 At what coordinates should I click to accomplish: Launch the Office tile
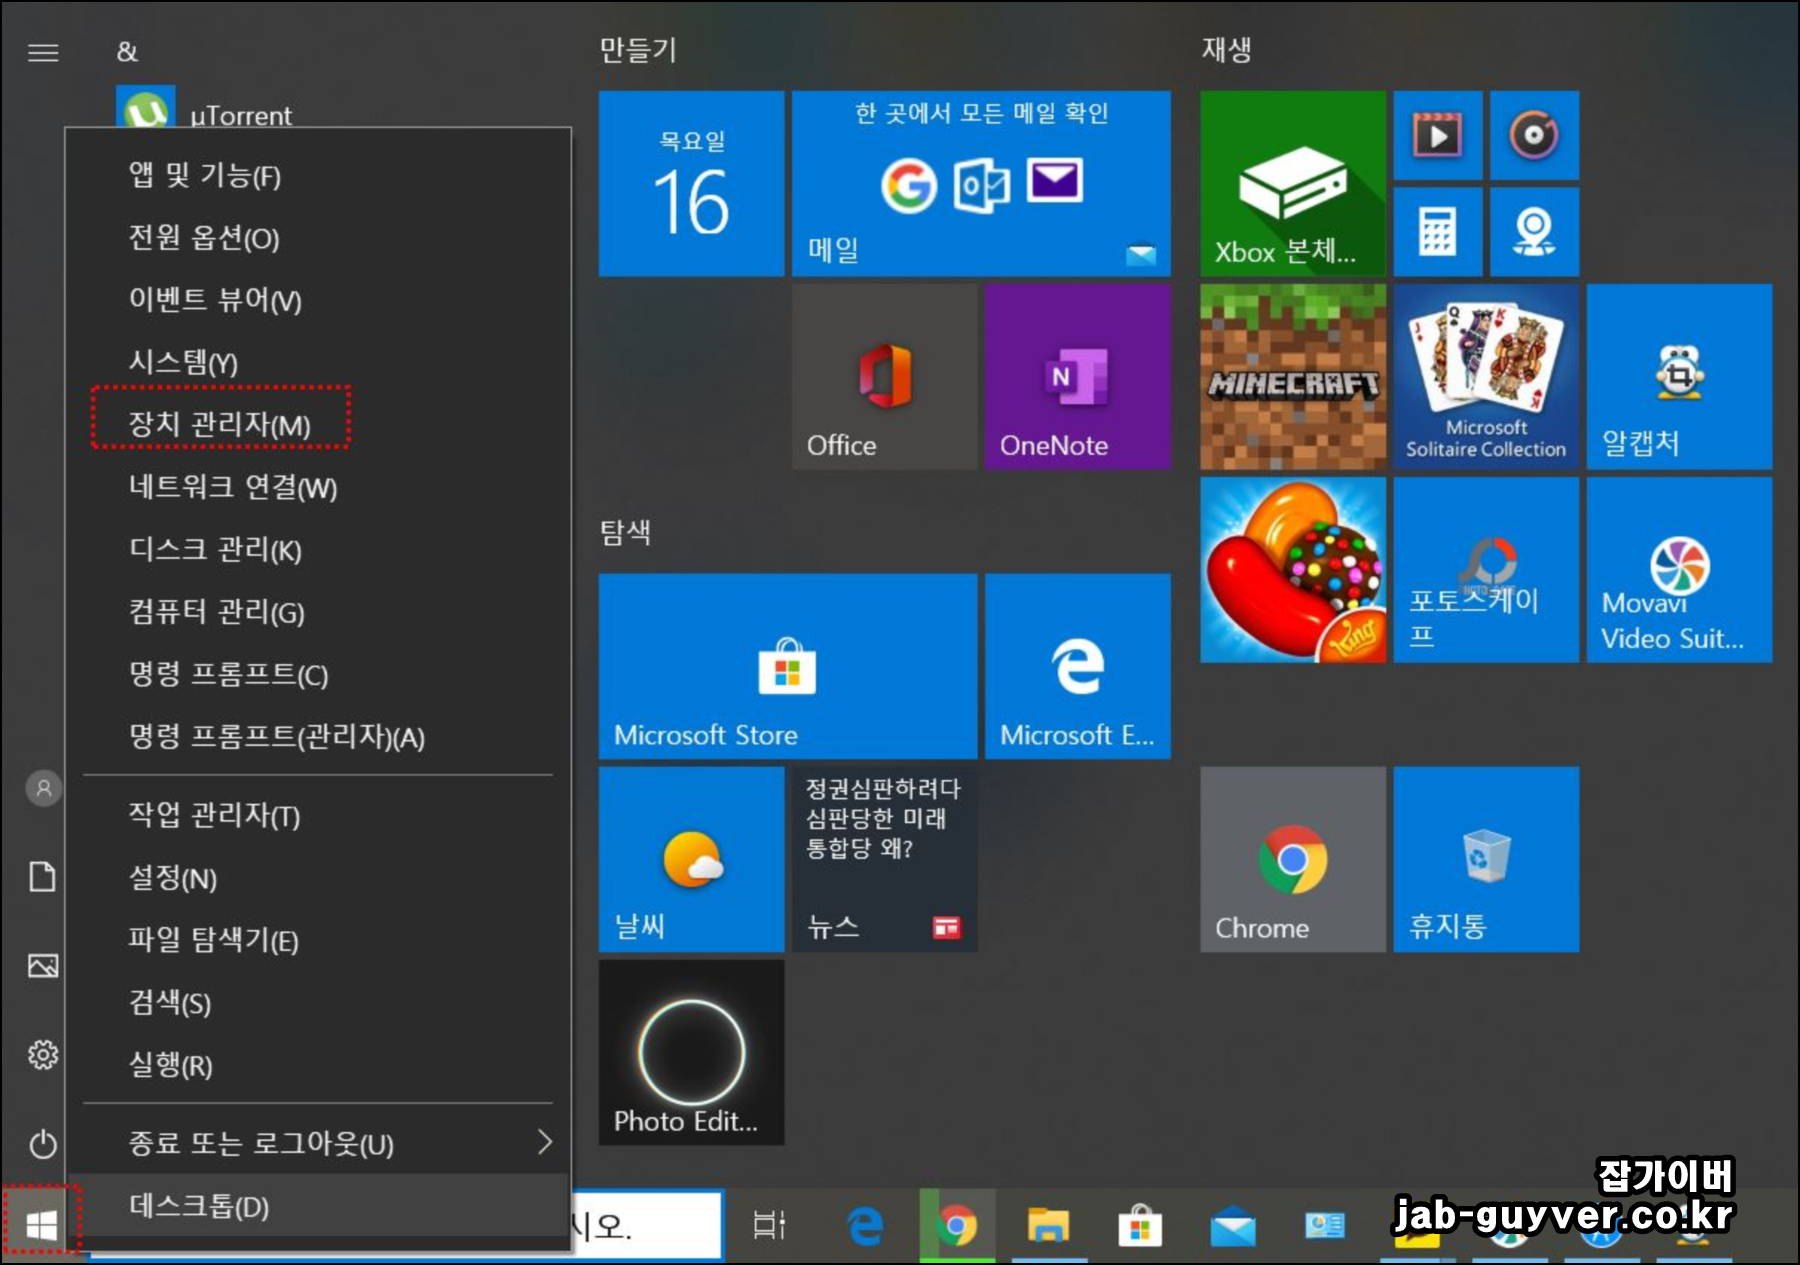tap(884, 376)
